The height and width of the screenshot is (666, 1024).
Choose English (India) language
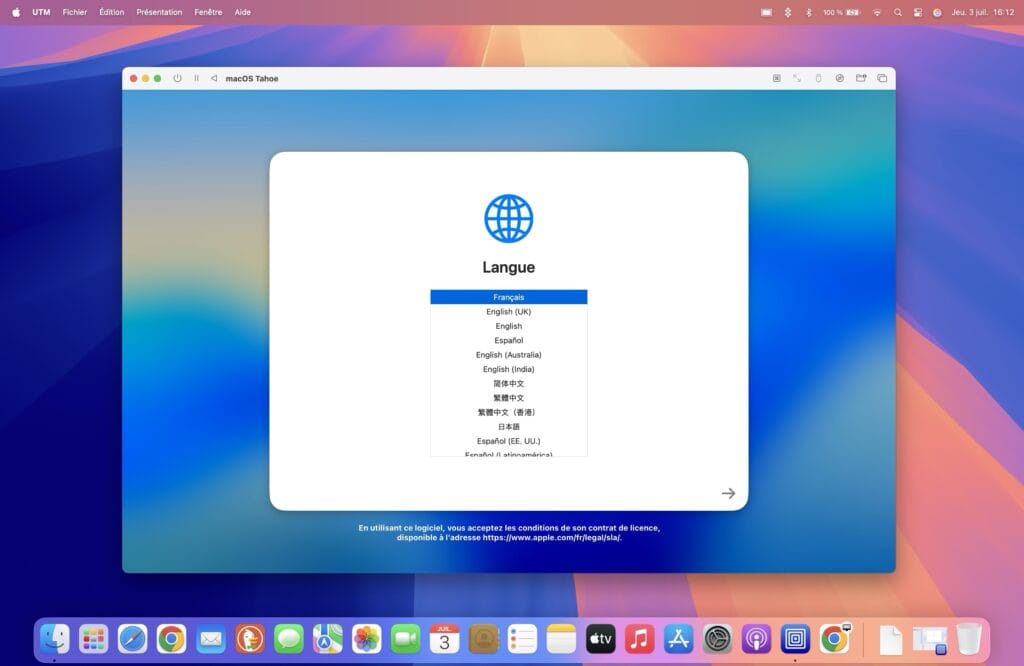509,369
